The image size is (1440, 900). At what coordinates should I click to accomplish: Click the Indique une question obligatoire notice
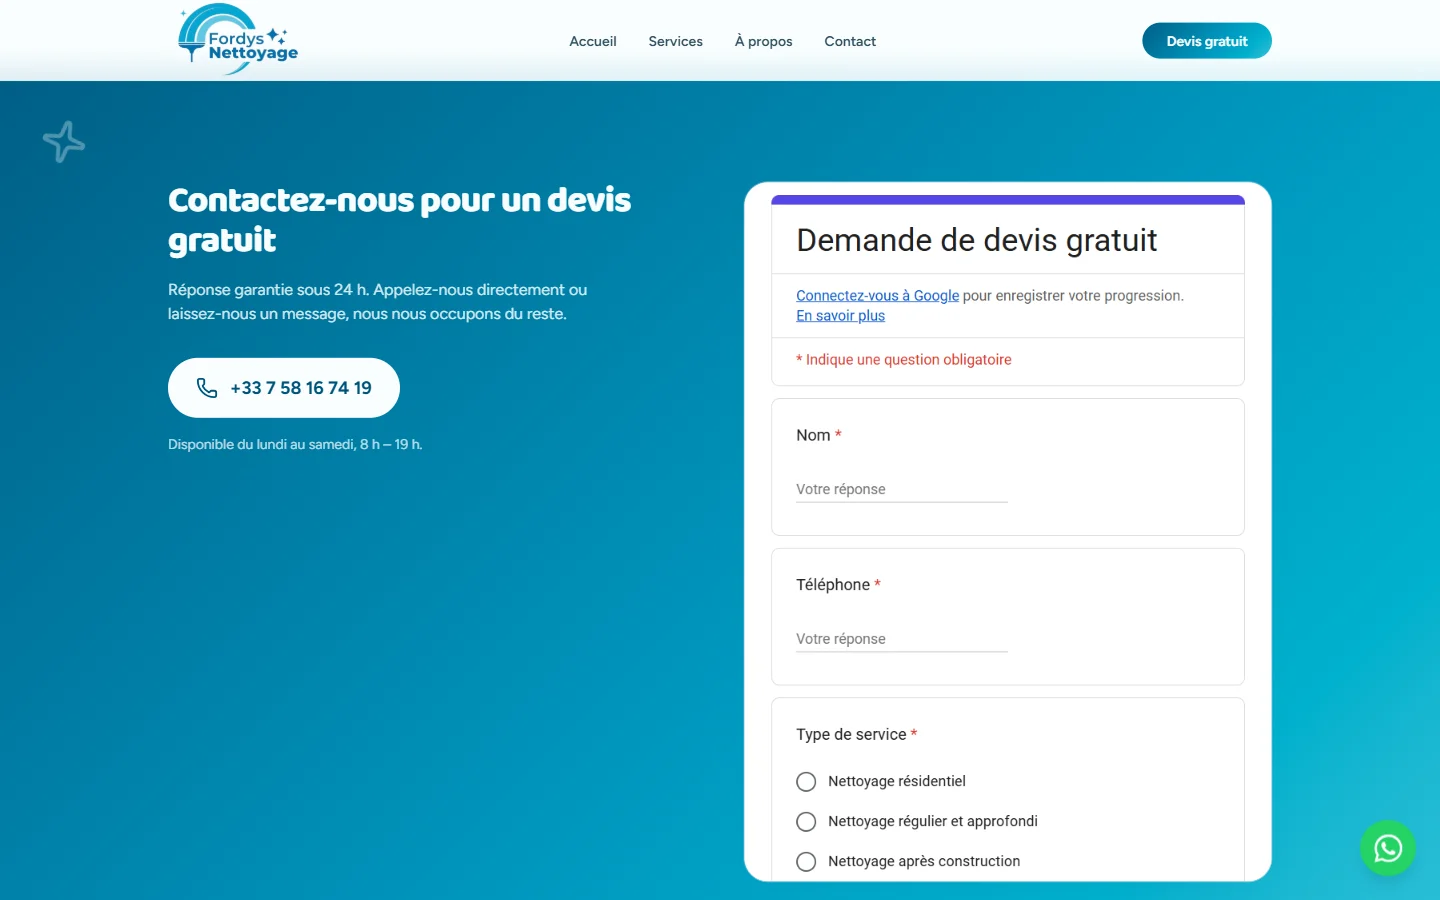(x=904, y=360)
